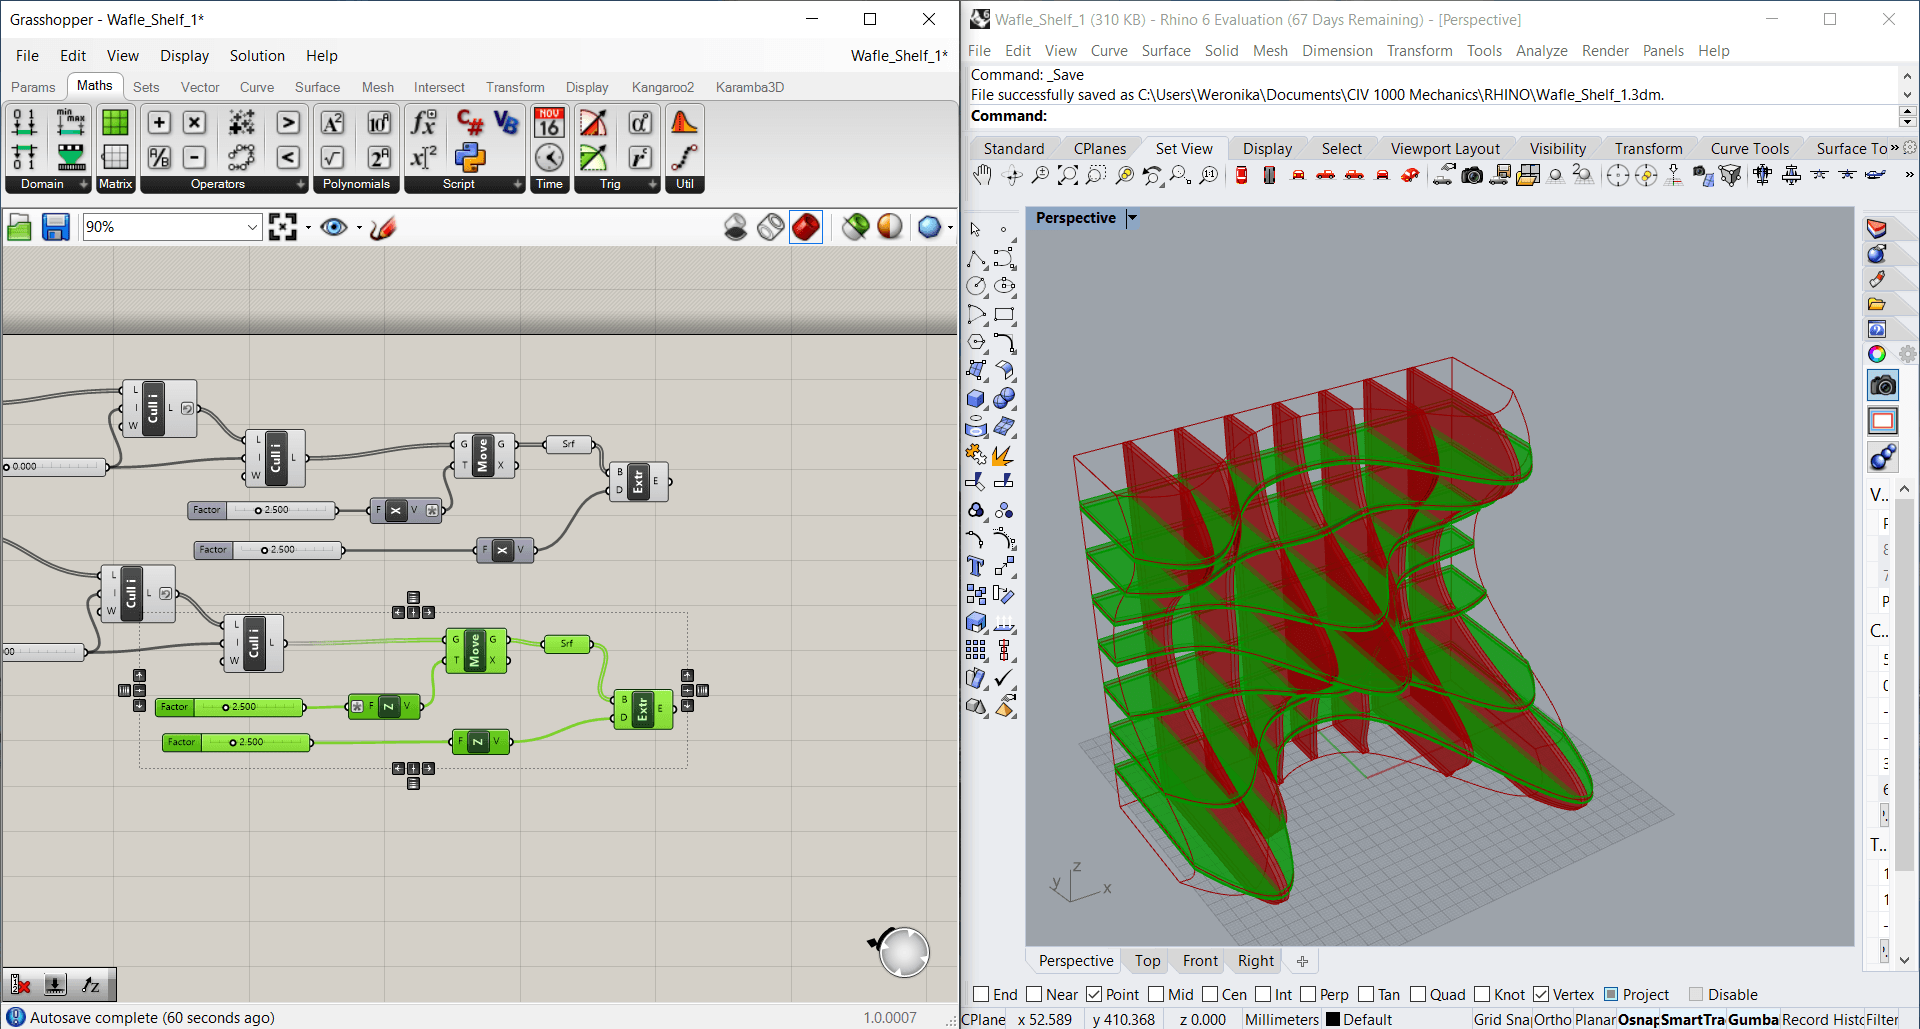Viewport: 1920px width, 1029px height.
Task: Select the C# script component icon
Action: (x=470, y=122)
